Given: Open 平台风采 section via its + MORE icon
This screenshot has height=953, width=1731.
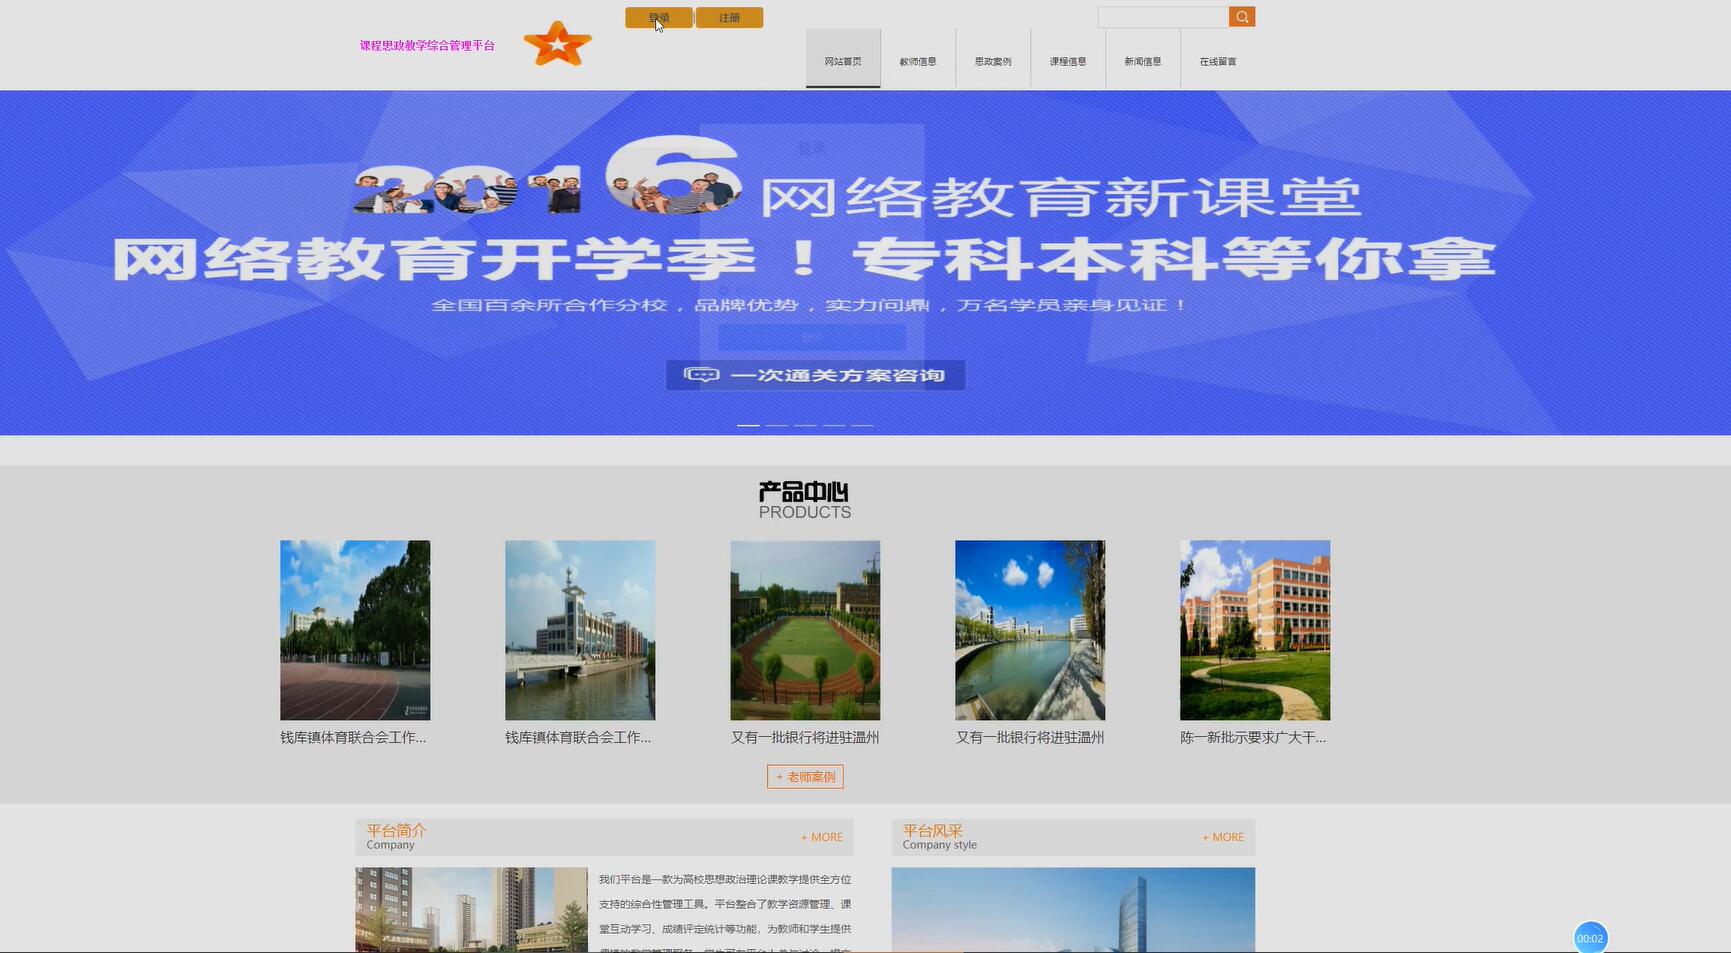Looking at the screenshot, I should pyautogui.click(x=1222, y=837).
